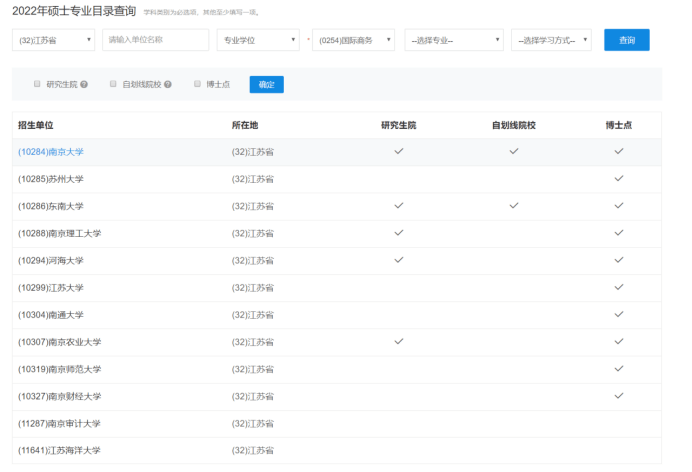Open the --选择学习方式-- dropdown
This screenshot has height=472, width=692.
[551, 40]
